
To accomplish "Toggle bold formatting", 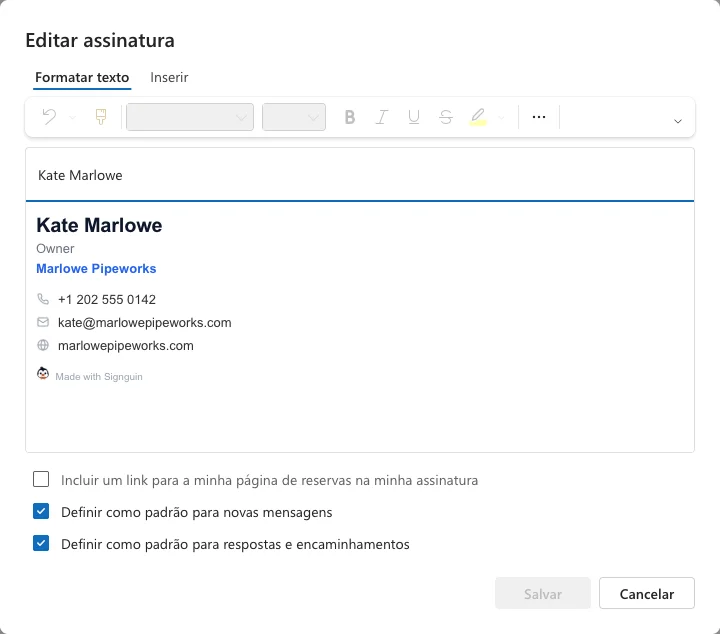I will click(x=349, y=118).
